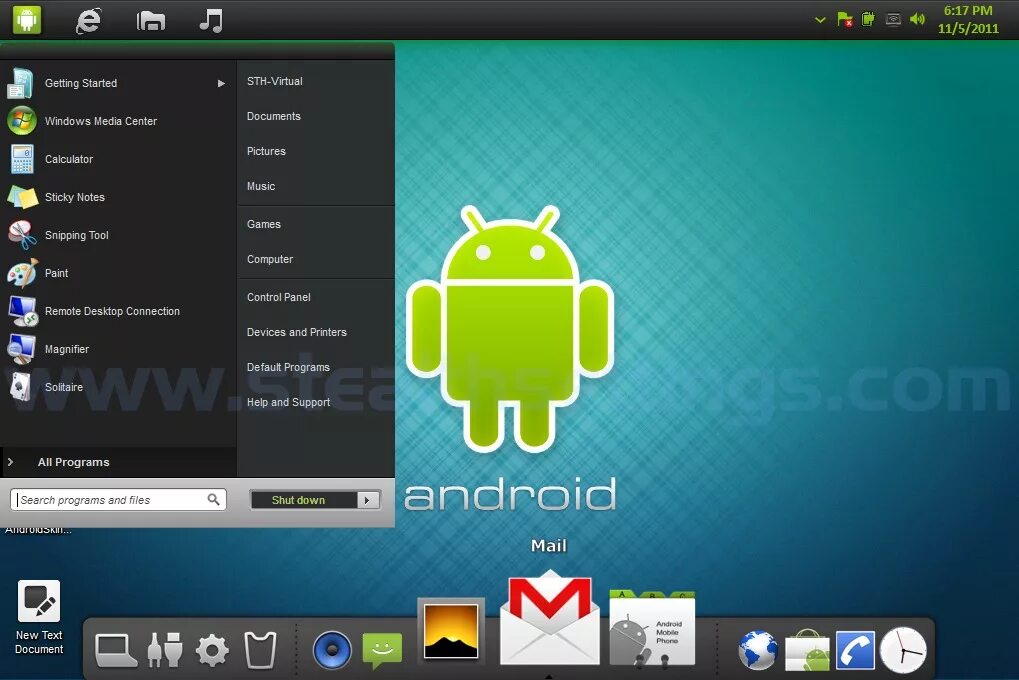
Task: Click the Sticky Notes yellow icon
Action: tap(23, 197)
